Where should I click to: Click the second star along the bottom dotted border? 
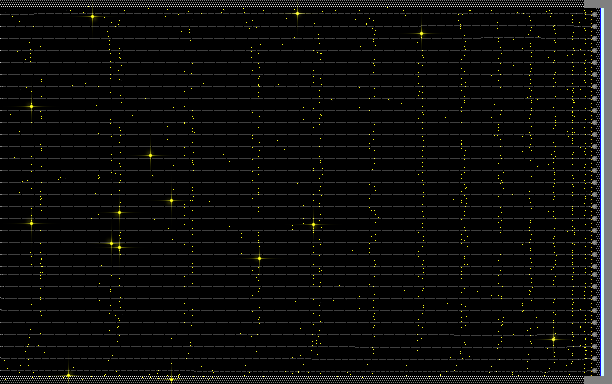click(x=171, y=379)
